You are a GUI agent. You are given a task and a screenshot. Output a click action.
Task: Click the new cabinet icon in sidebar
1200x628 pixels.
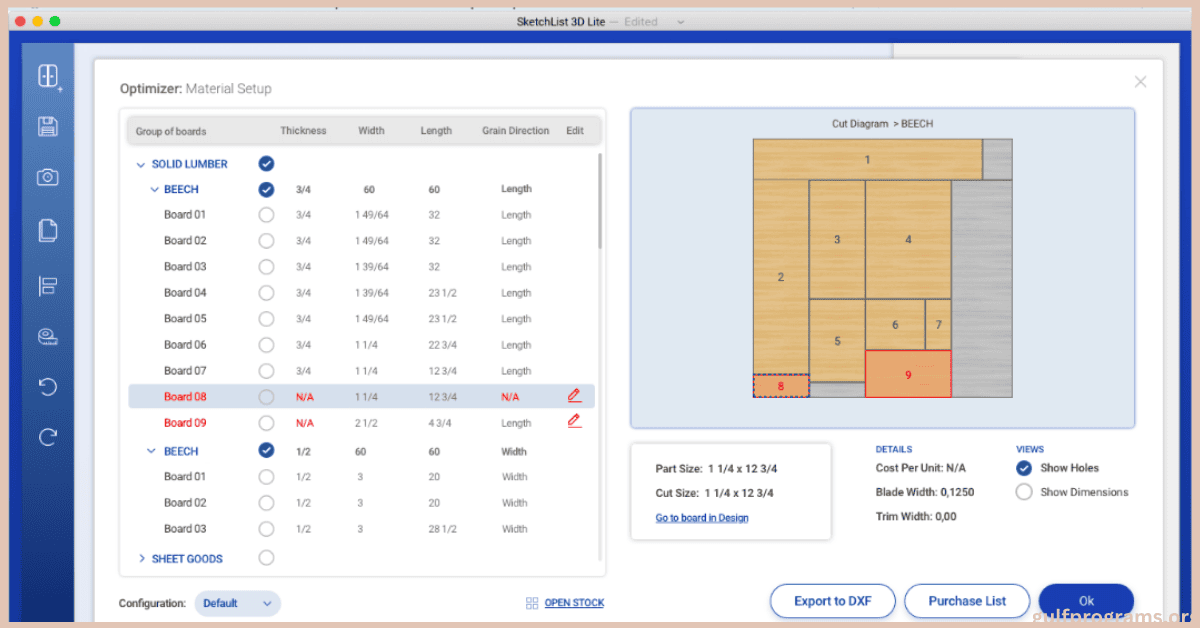point(48,76)
